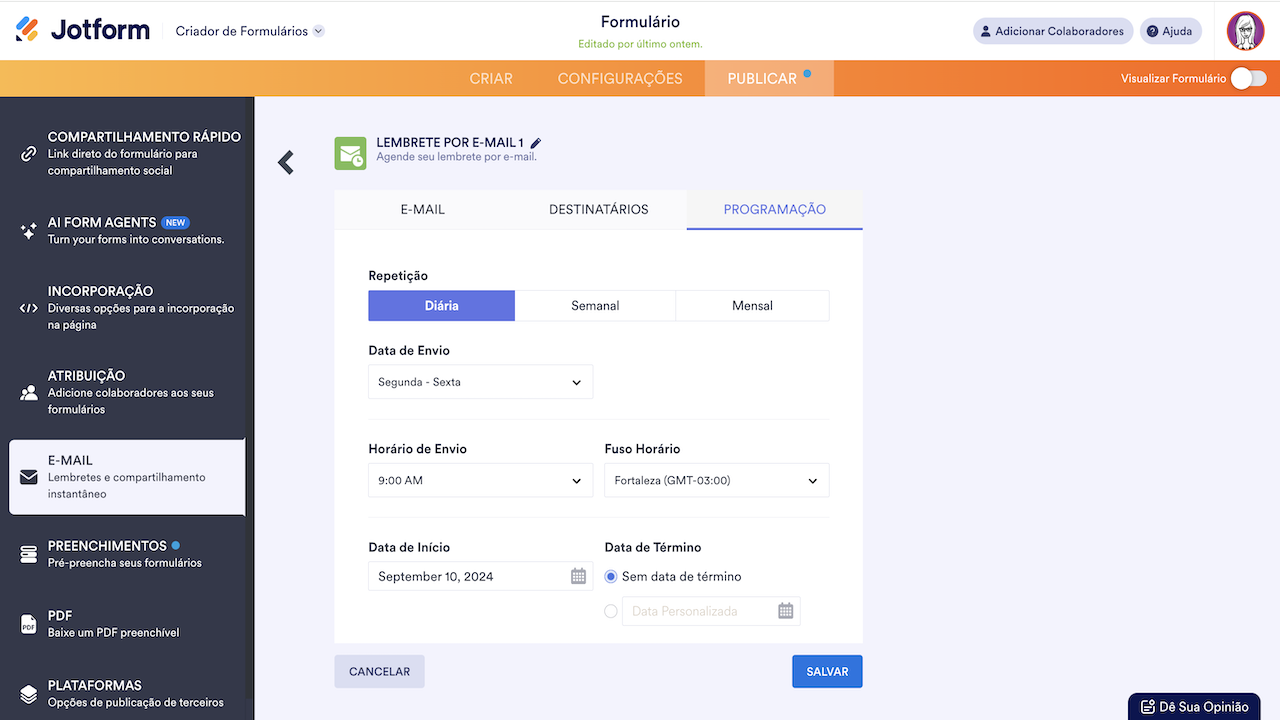Open calendar icon for Data de Início
The height and width of the screenshot is (720, 1280).
[x=578, y=576]
